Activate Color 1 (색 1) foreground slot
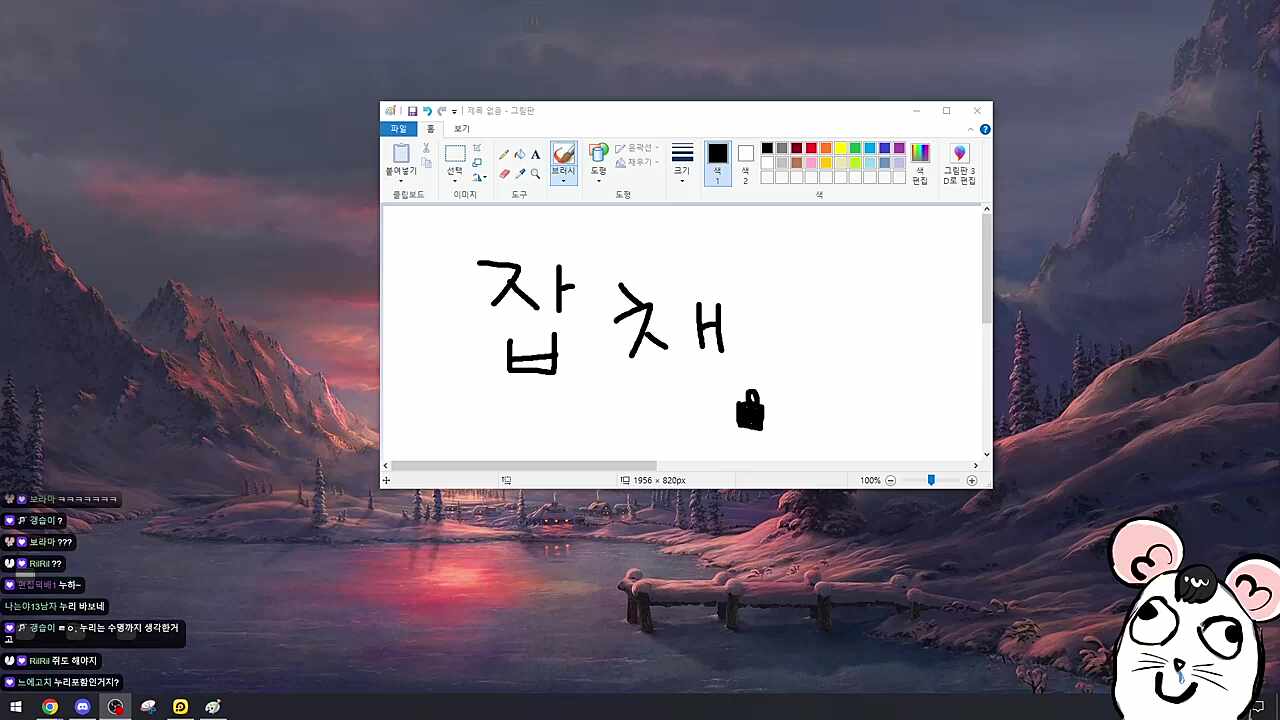 (x=717, y=163)
